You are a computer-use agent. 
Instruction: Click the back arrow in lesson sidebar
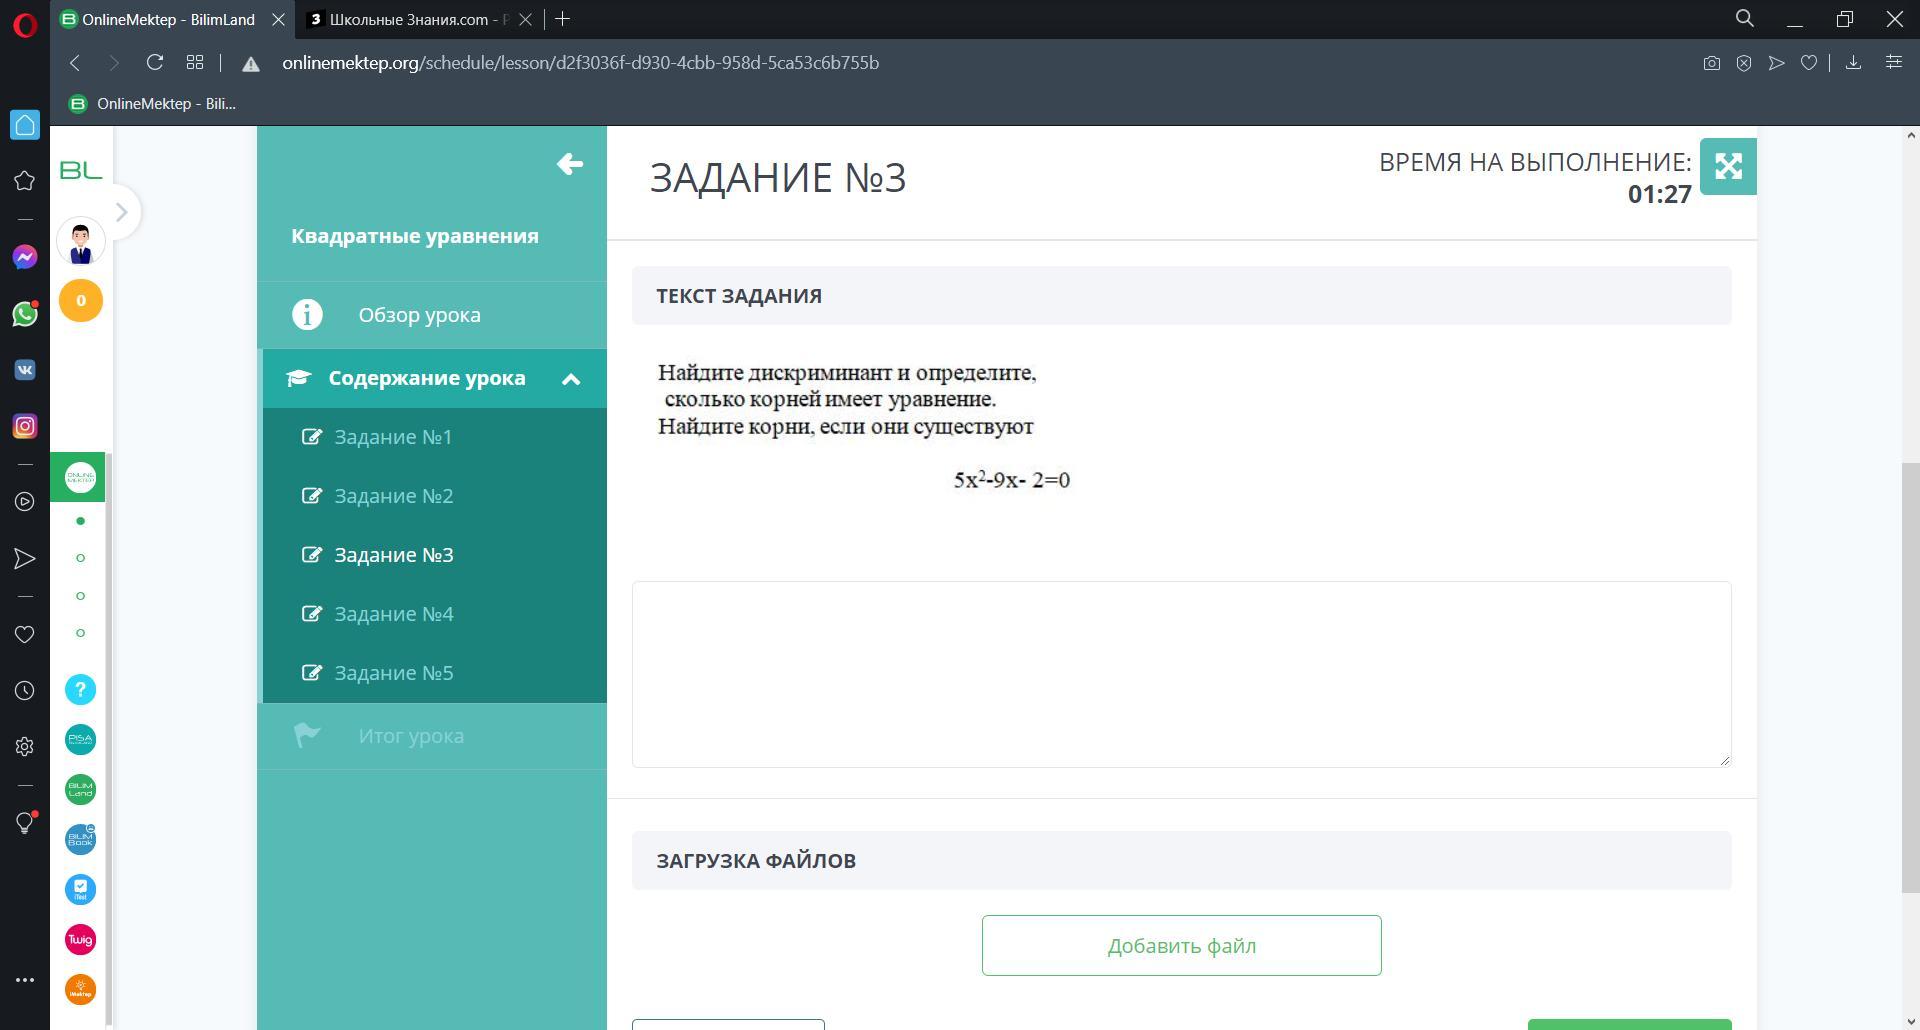[x=570, y=164]
